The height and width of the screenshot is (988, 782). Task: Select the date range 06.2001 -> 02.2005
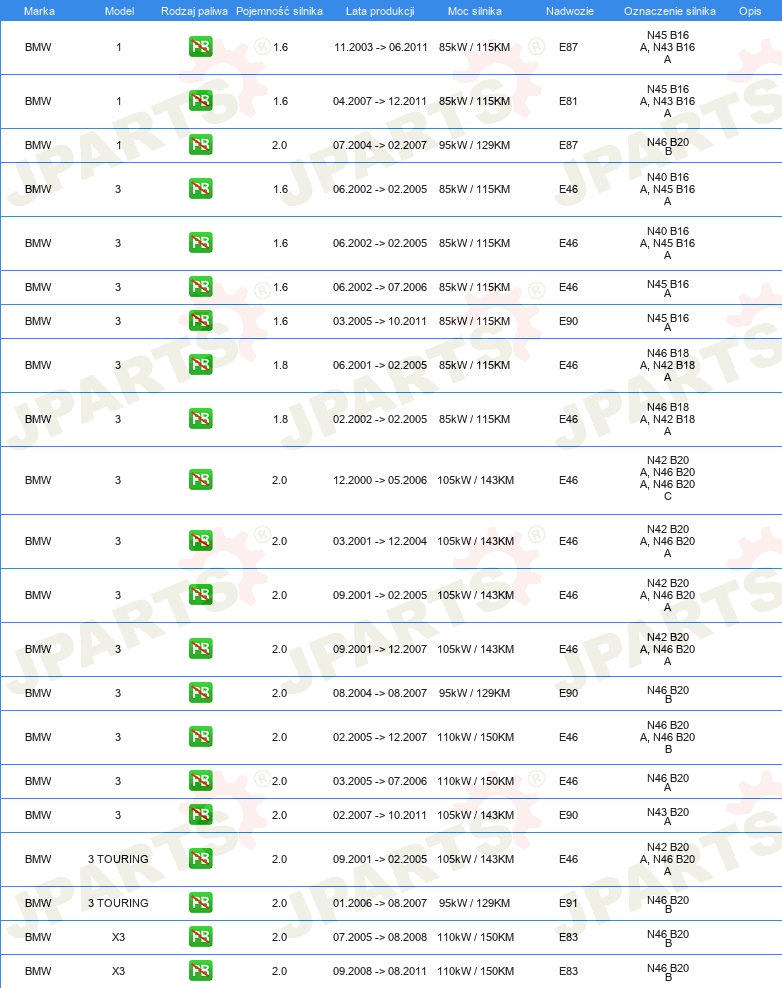pyautogui.click(x=380, y=365)
